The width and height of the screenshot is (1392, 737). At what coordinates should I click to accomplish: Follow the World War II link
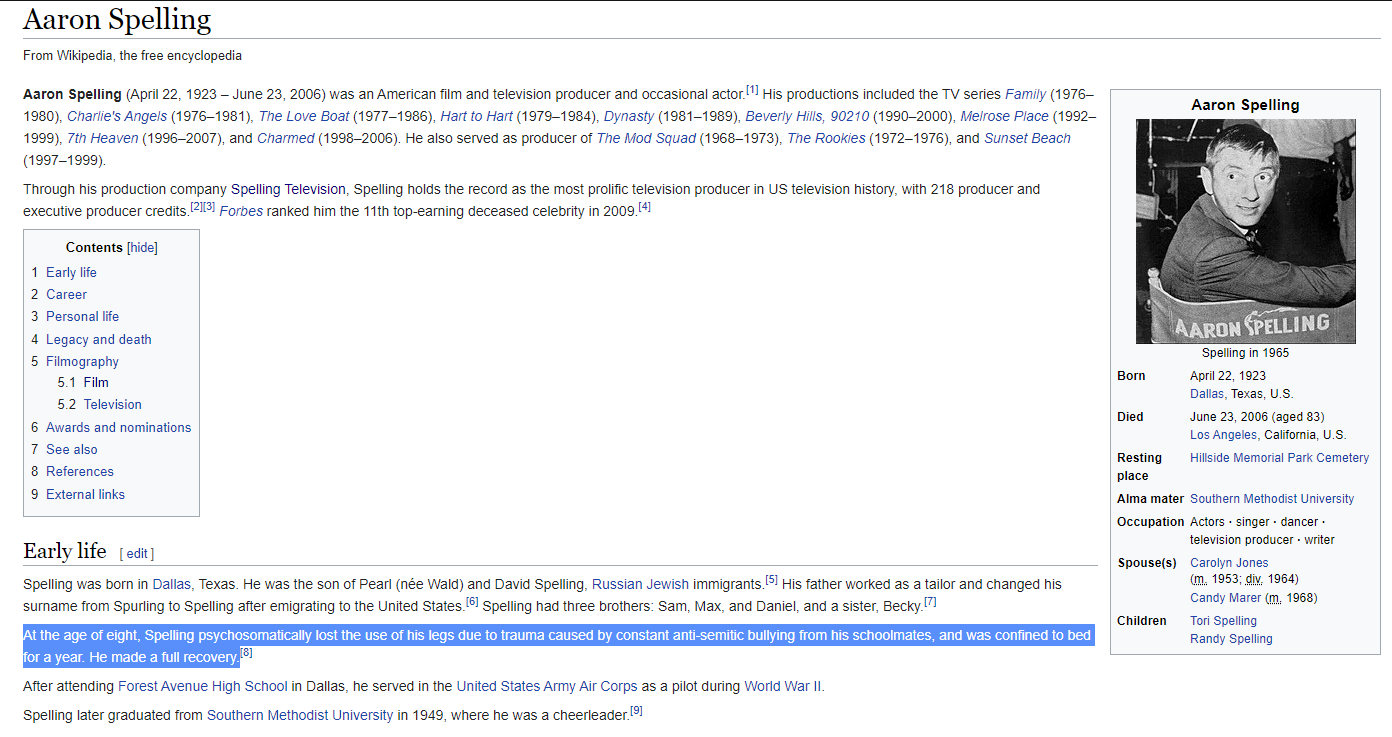point(782,686)
